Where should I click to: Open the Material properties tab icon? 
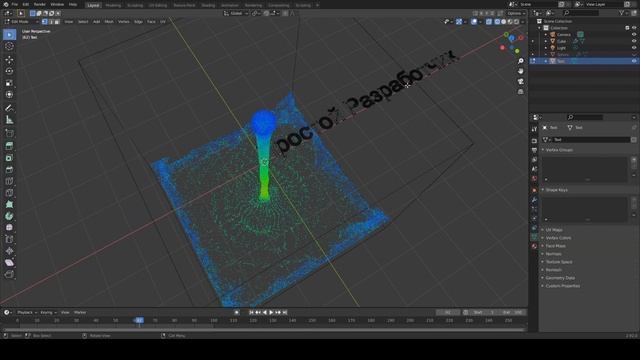(x=534, y=246)
